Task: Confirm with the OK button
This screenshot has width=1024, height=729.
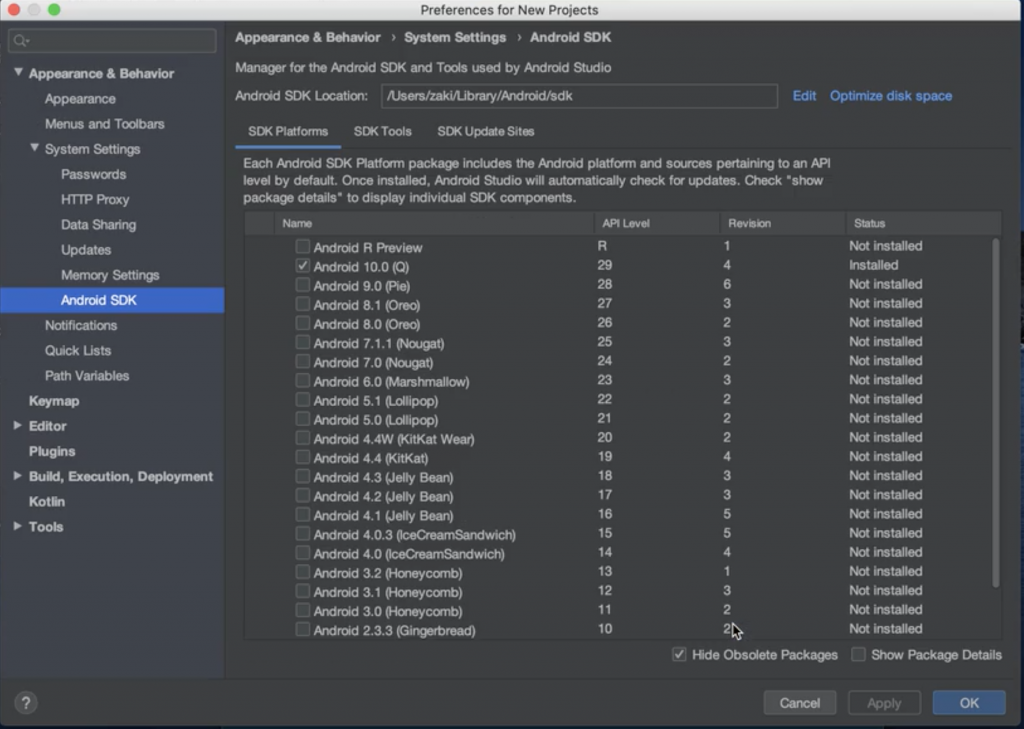Action: click(x=969, y=703)
